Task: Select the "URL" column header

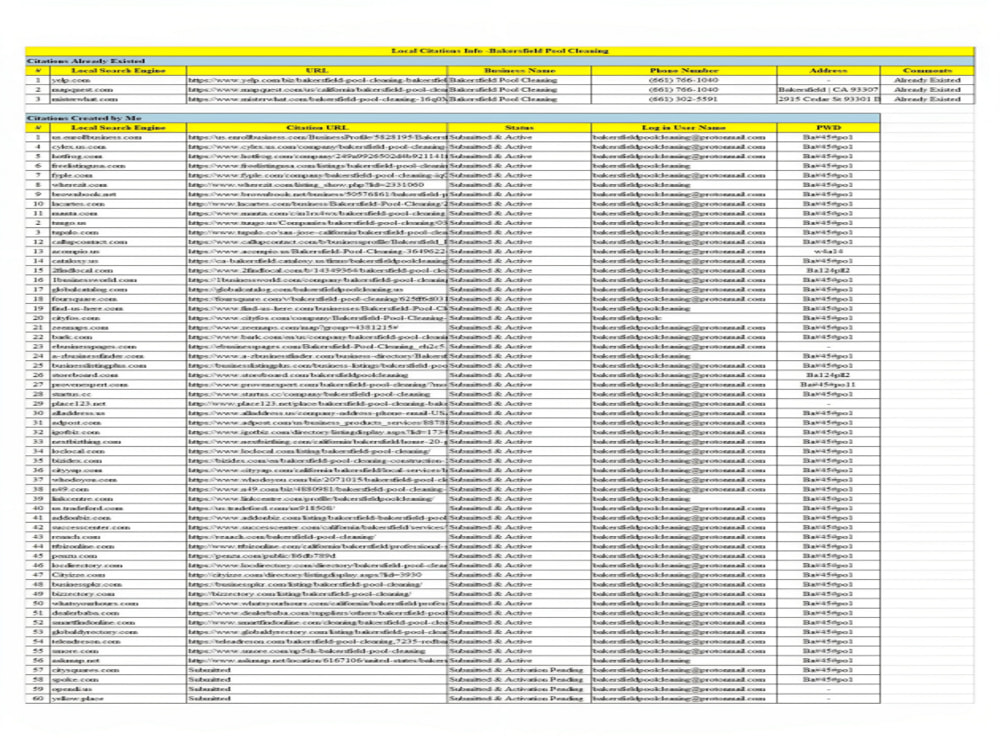Action: [317, 71]
